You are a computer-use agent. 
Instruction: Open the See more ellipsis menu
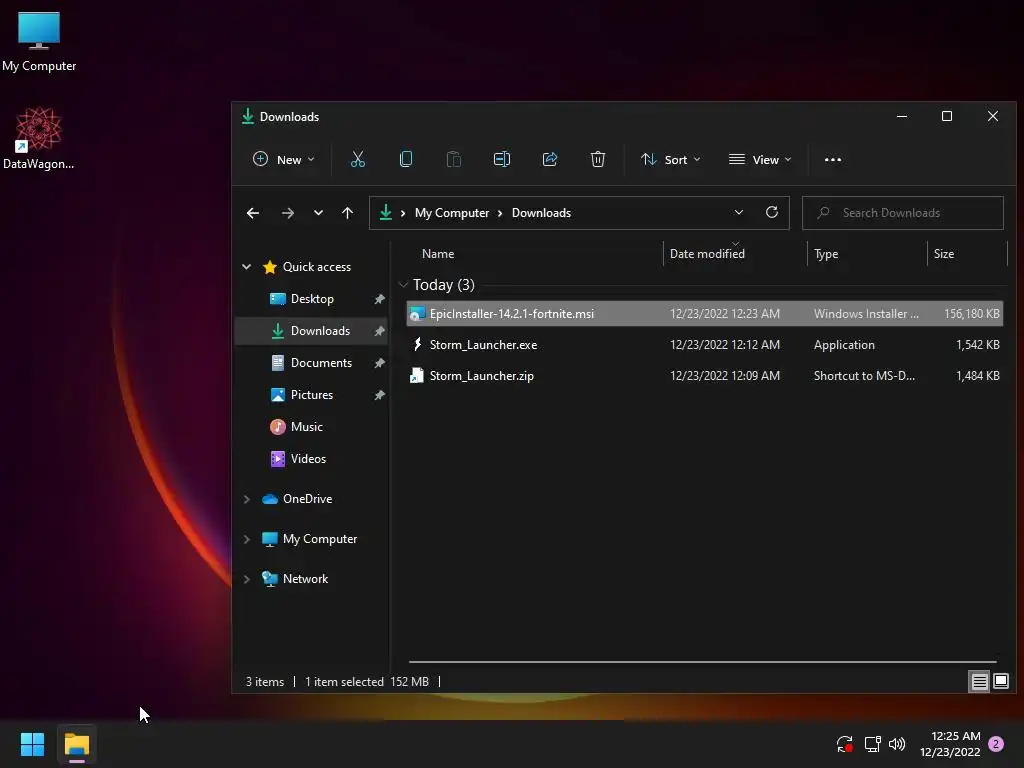coord(833,159)
